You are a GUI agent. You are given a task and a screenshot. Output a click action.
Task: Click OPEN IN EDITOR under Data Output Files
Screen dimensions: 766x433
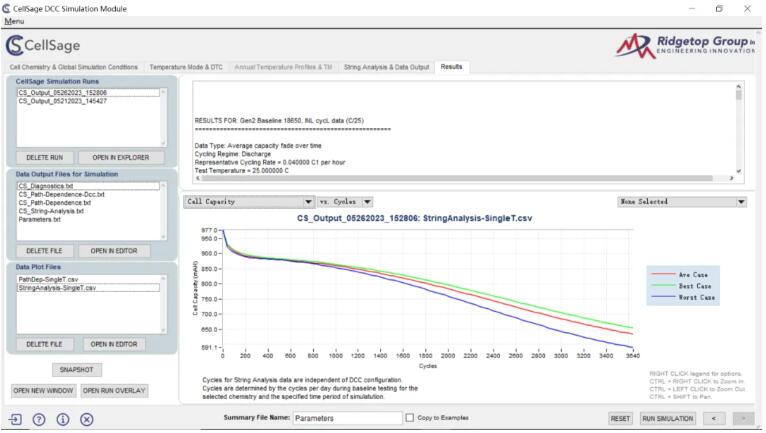pos(114,251)
